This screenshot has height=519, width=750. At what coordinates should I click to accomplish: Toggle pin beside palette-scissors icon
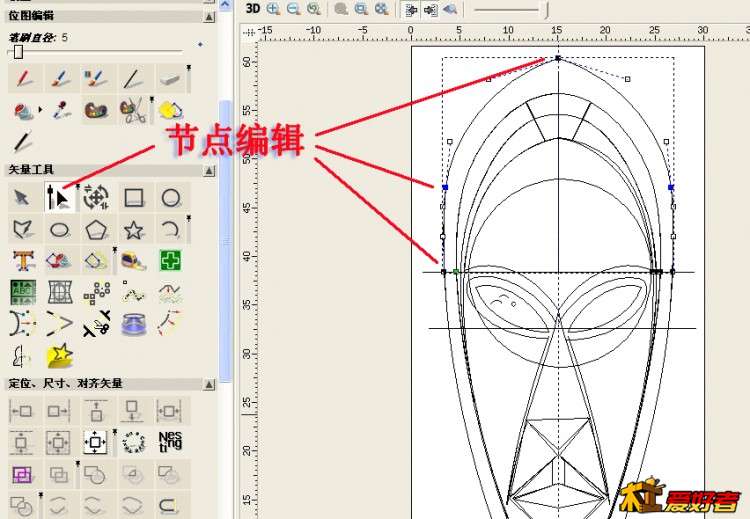[152, 100]
